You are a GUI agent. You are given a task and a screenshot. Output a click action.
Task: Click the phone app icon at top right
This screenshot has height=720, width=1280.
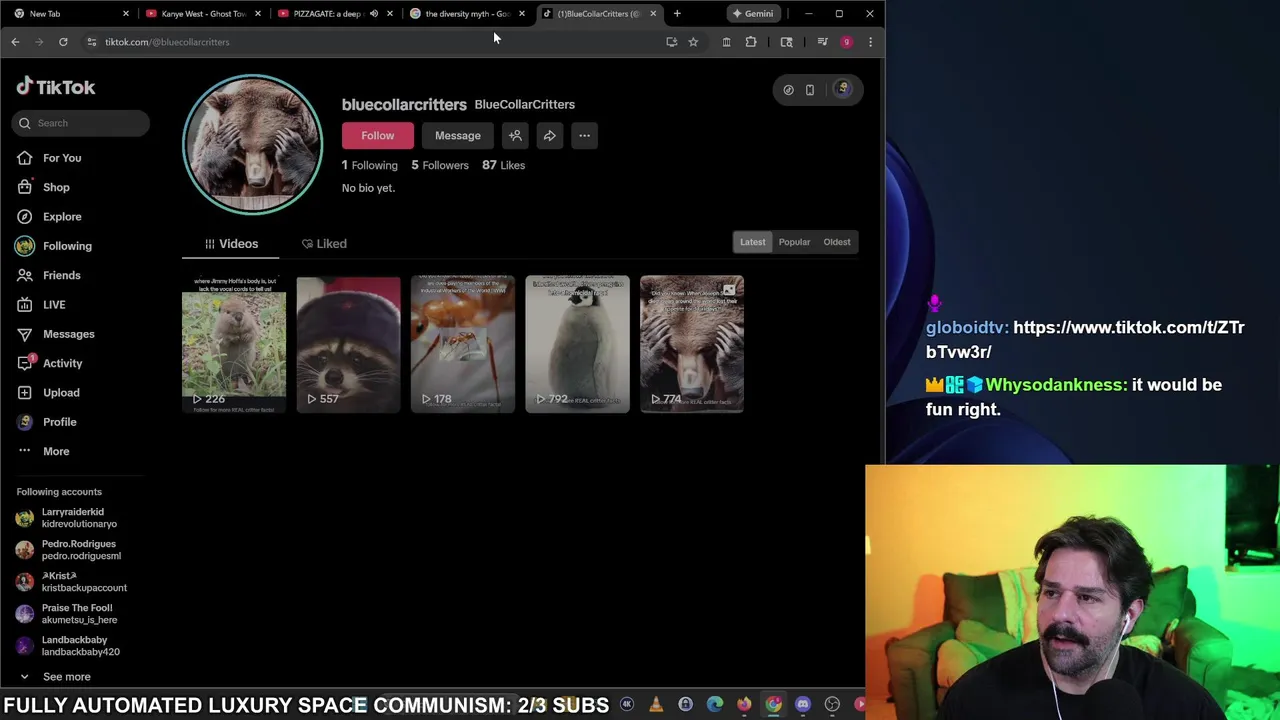[x=810, y=90]
